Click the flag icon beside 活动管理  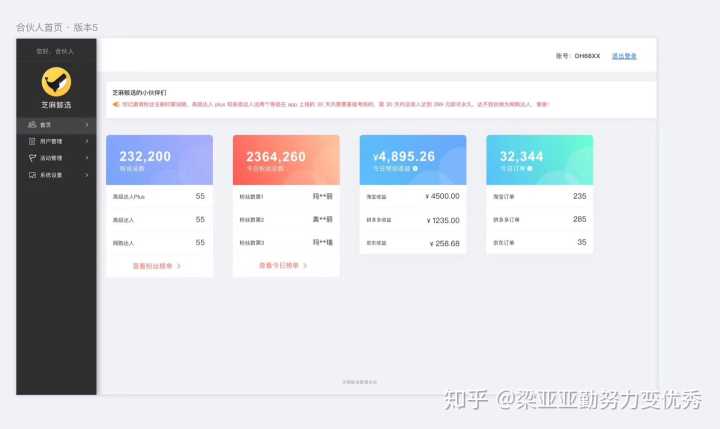point(32,158)
